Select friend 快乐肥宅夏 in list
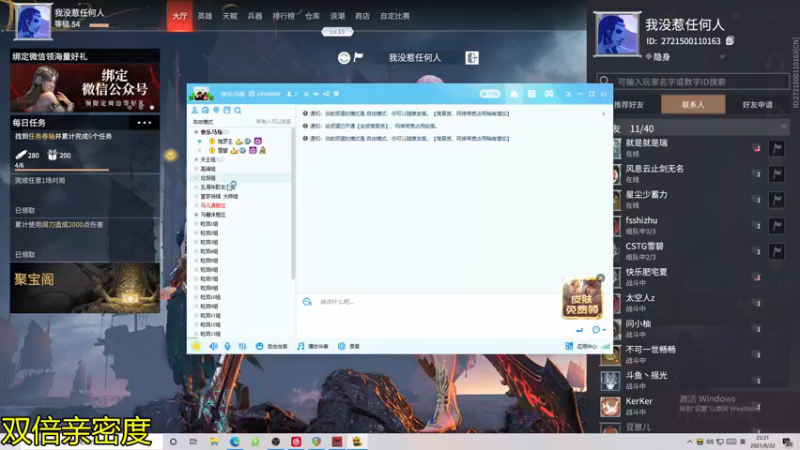 pos(694,277)
